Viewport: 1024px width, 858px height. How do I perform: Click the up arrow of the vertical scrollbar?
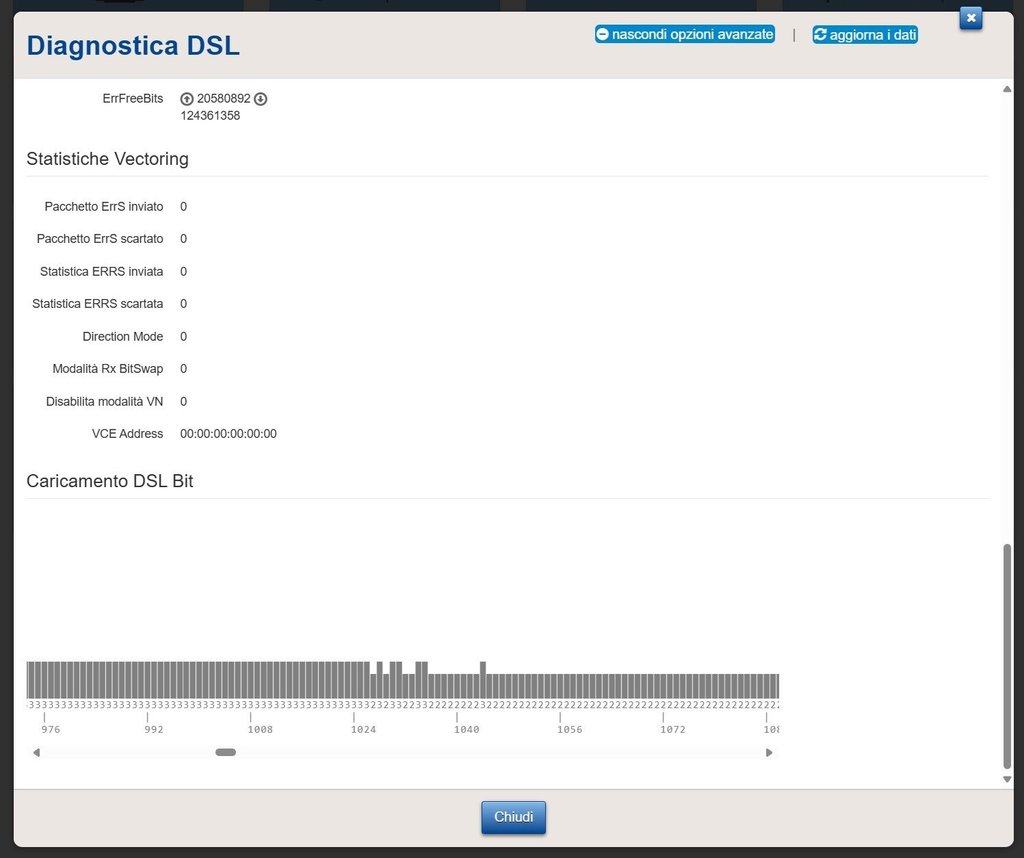tap(1007, 89)
